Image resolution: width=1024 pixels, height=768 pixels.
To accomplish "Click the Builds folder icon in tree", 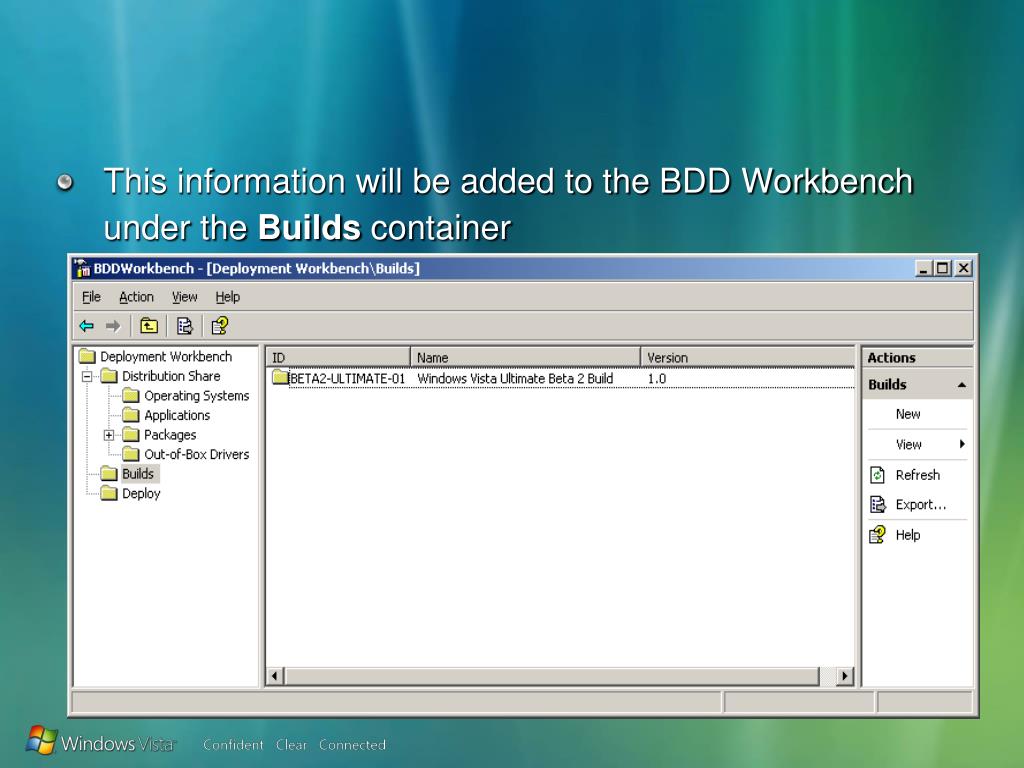I will (109, 474).
